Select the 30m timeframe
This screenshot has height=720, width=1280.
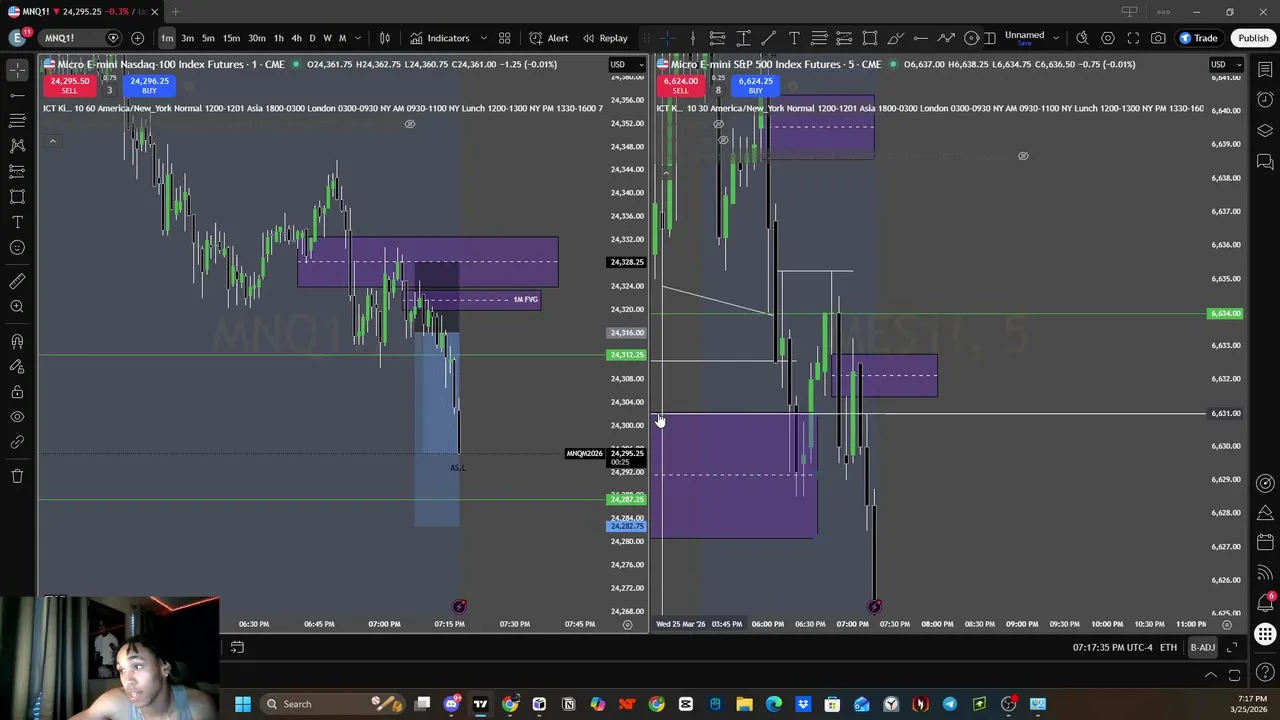tap(257, 38)
